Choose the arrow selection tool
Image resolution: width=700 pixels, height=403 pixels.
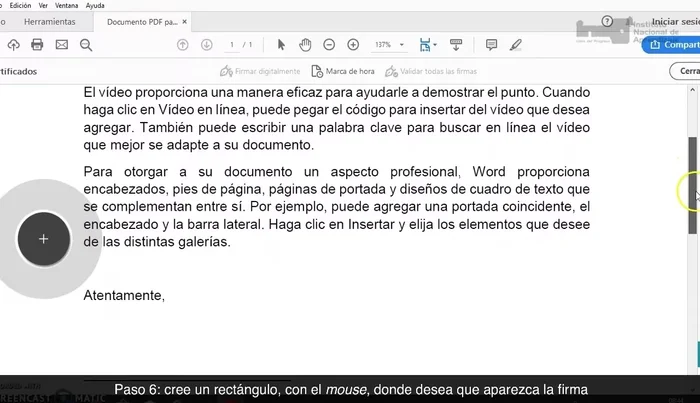[x=281, y=45]
